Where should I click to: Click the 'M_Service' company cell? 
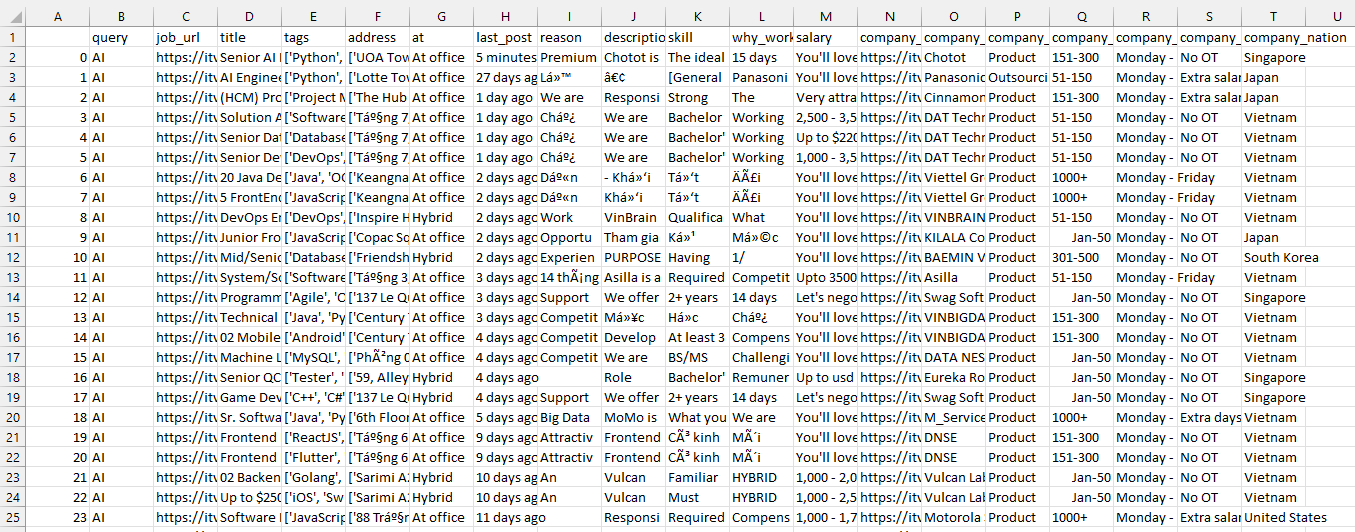click(x=953, y=417)
